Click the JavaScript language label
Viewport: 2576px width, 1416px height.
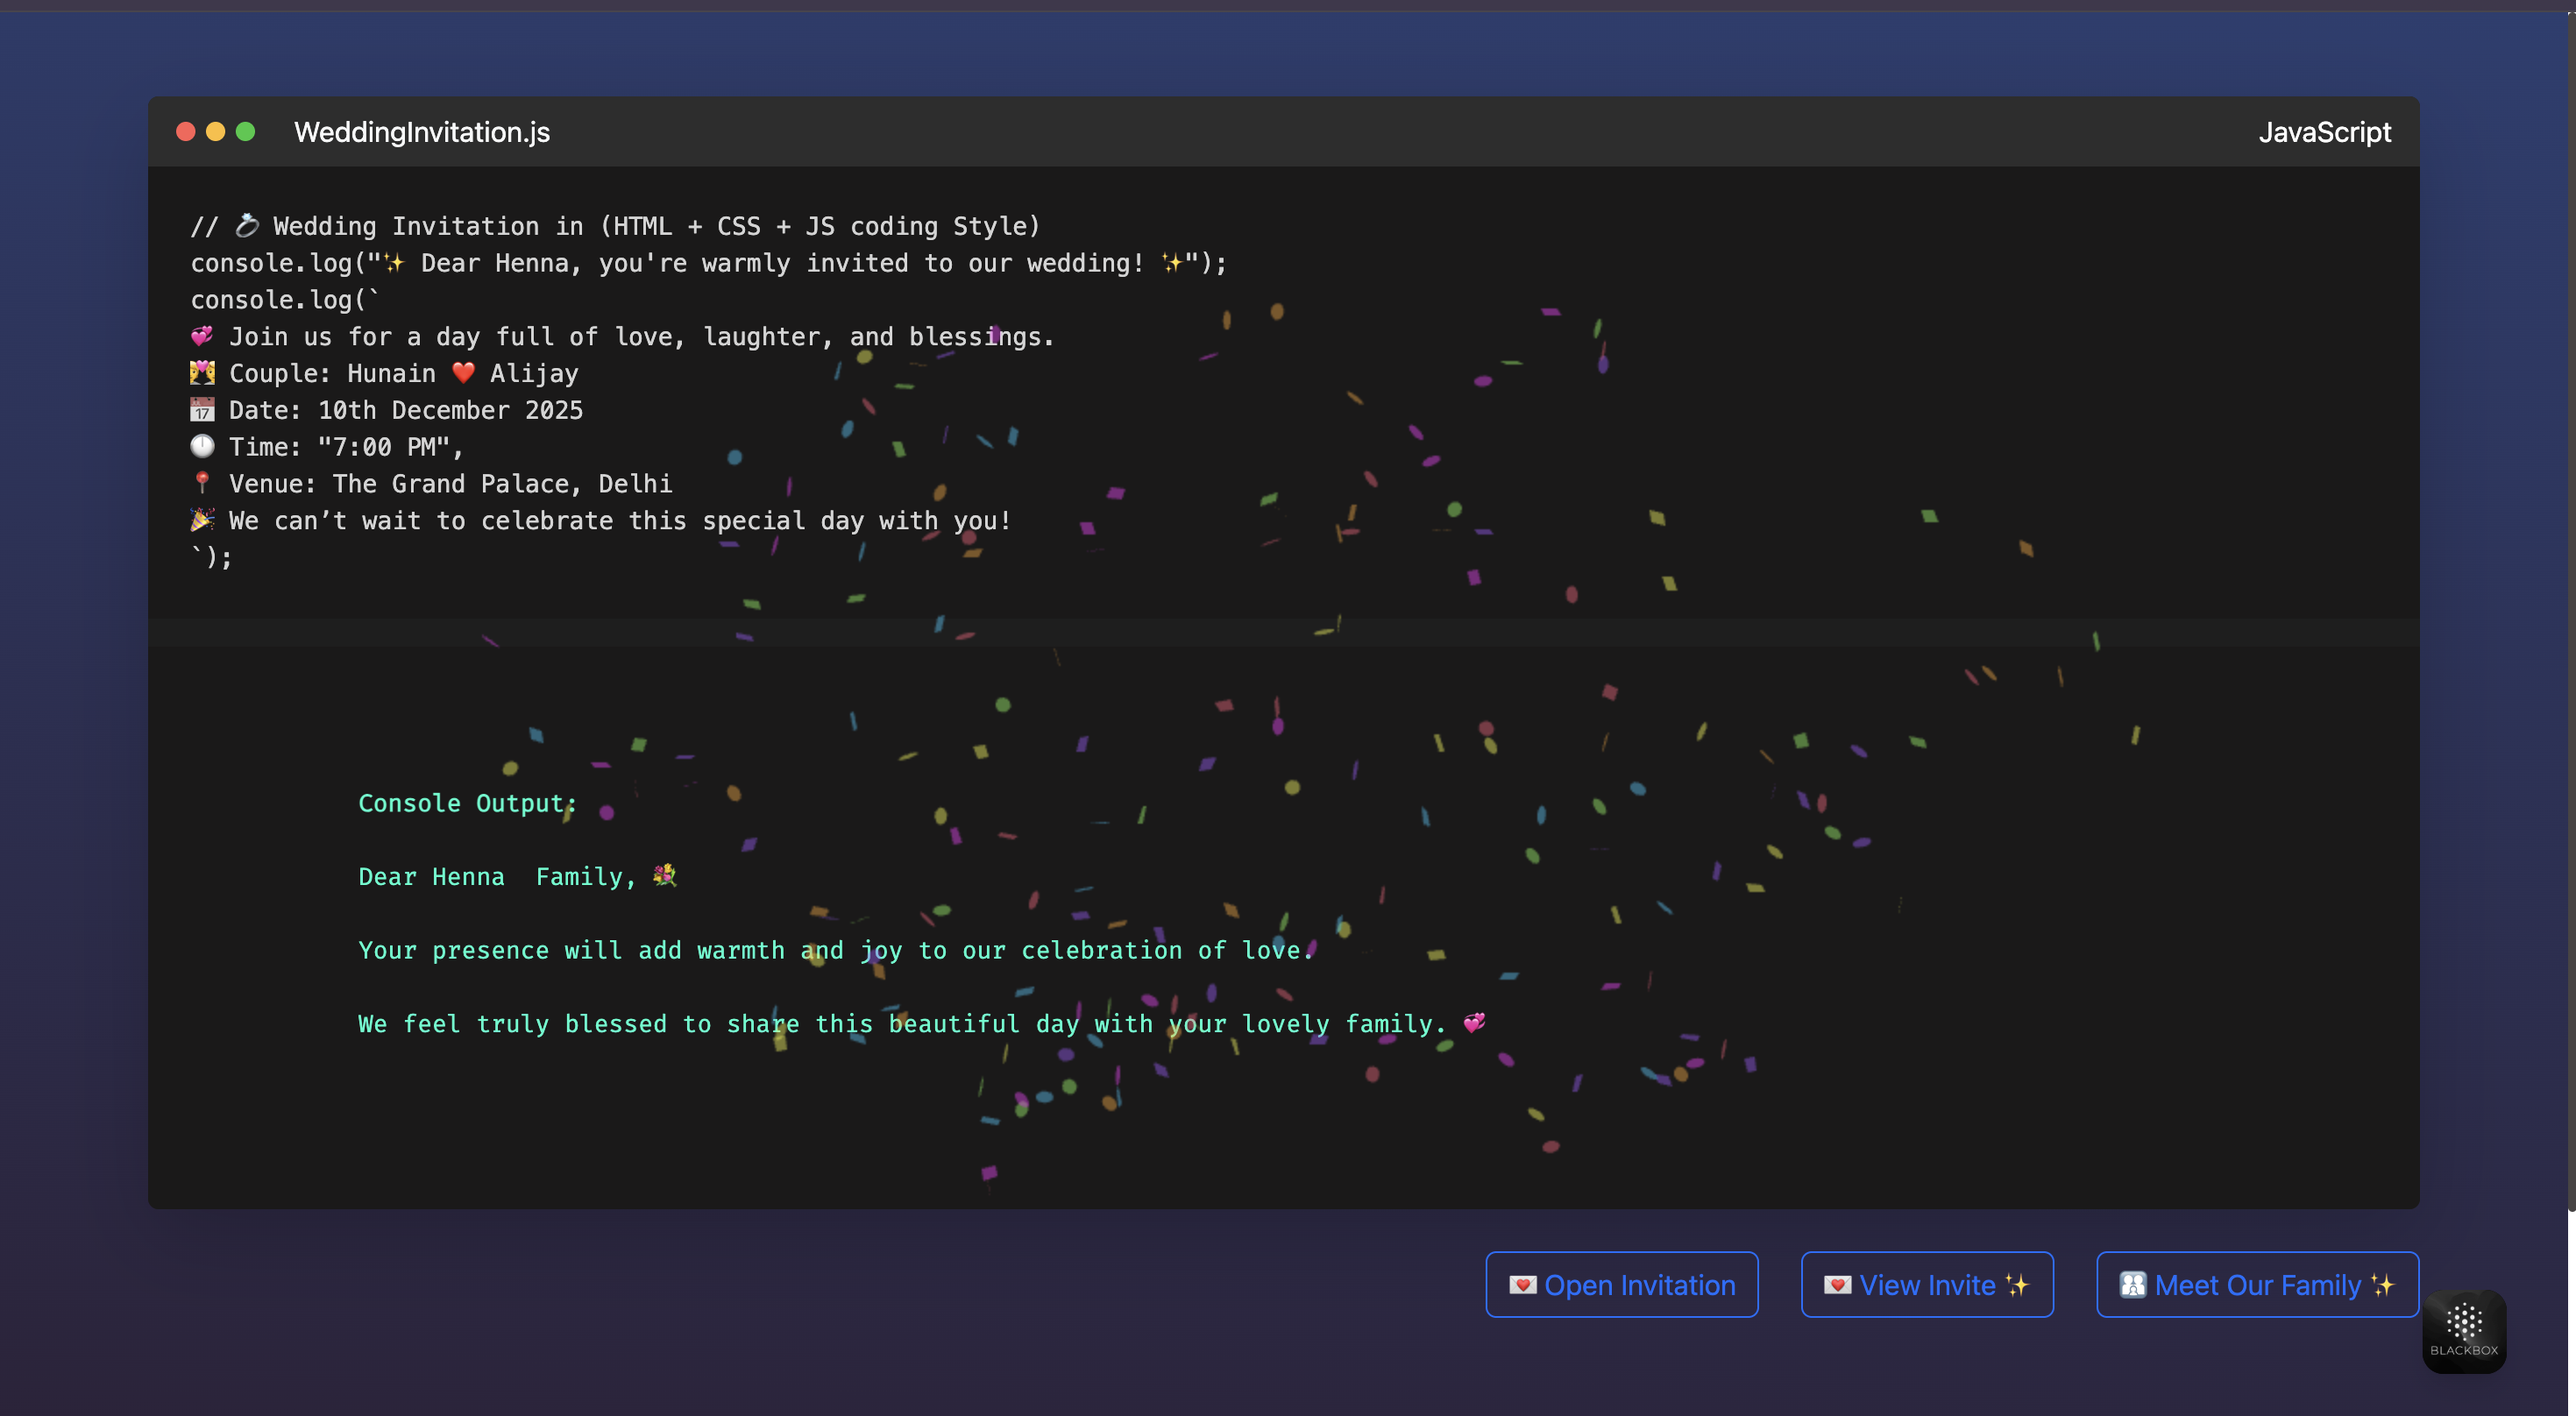(2325, 132)
